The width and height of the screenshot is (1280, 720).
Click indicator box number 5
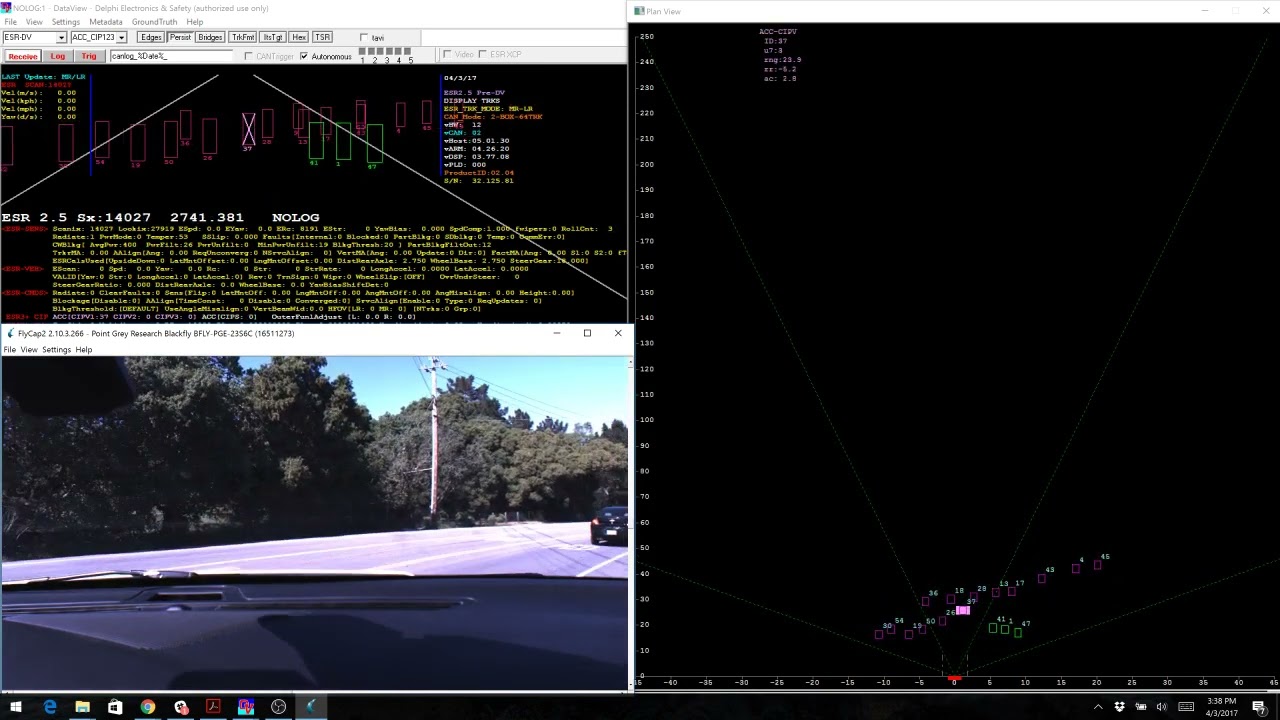click(x=407, y=51)
